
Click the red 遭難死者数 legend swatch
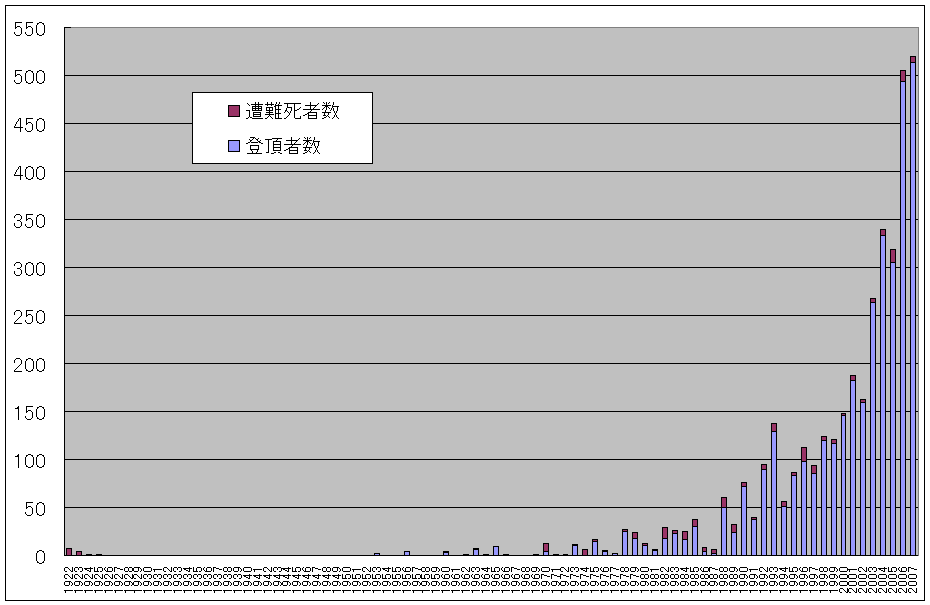[x=234, y=111]
